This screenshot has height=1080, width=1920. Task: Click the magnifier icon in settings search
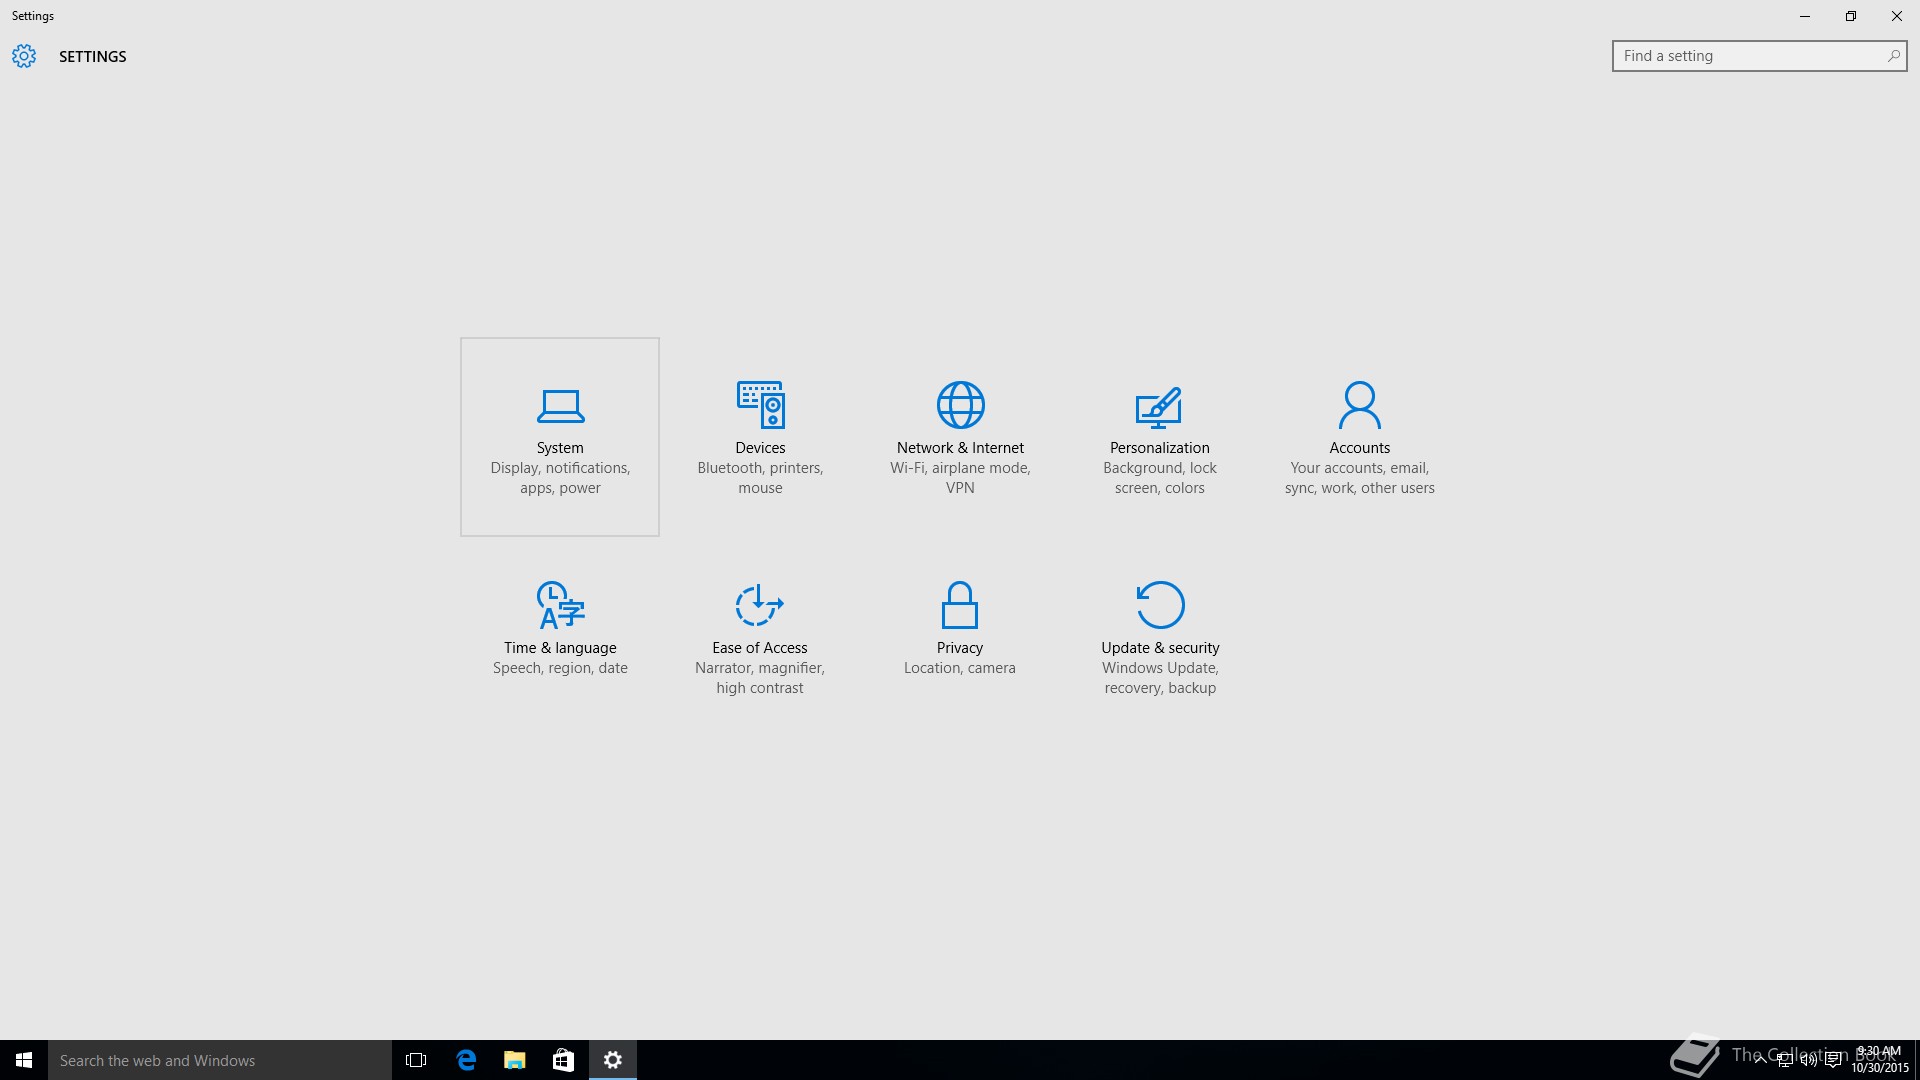tap(1893, 56)
